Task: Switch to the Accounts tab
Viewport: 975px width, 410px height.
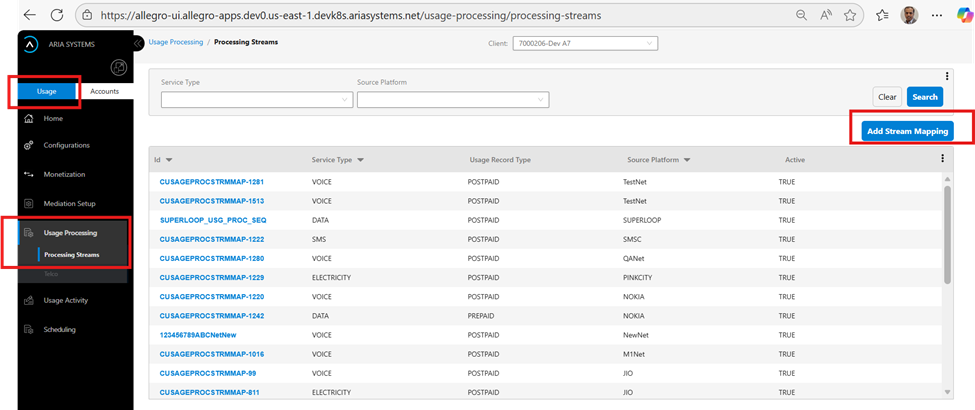Action: 104,91
